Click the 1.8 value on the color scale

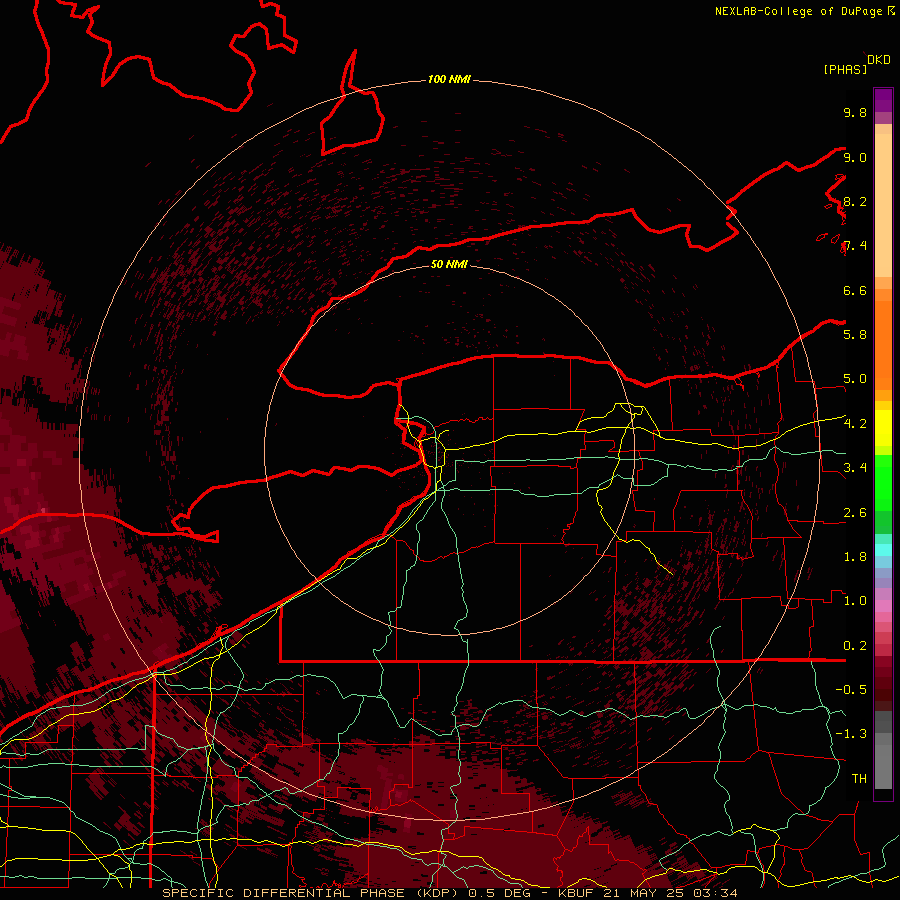coord(855,557)
